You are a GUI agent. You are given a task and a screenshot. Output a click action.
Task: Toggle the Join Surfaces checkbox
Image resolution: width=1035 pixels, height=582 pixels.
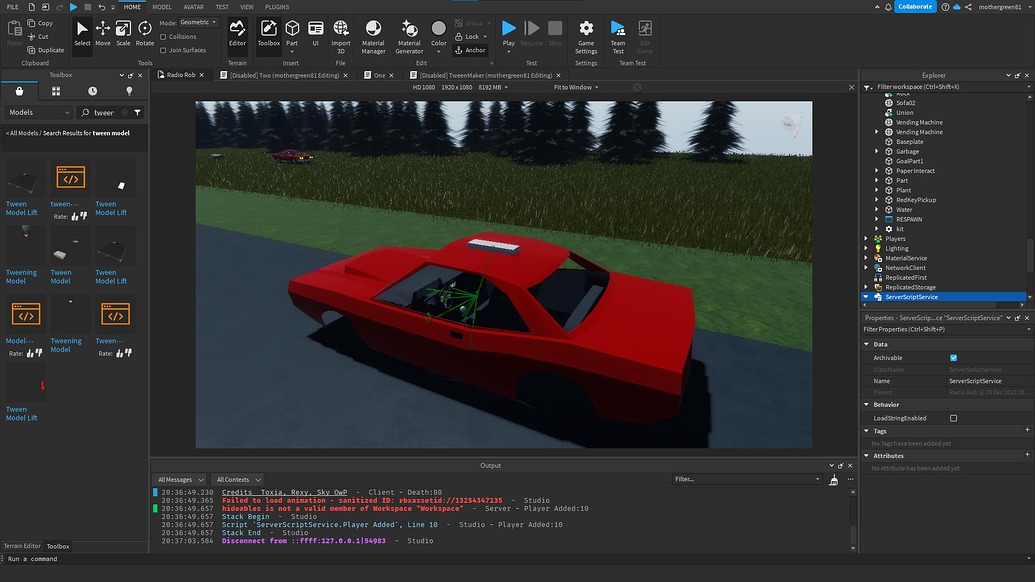163,50
